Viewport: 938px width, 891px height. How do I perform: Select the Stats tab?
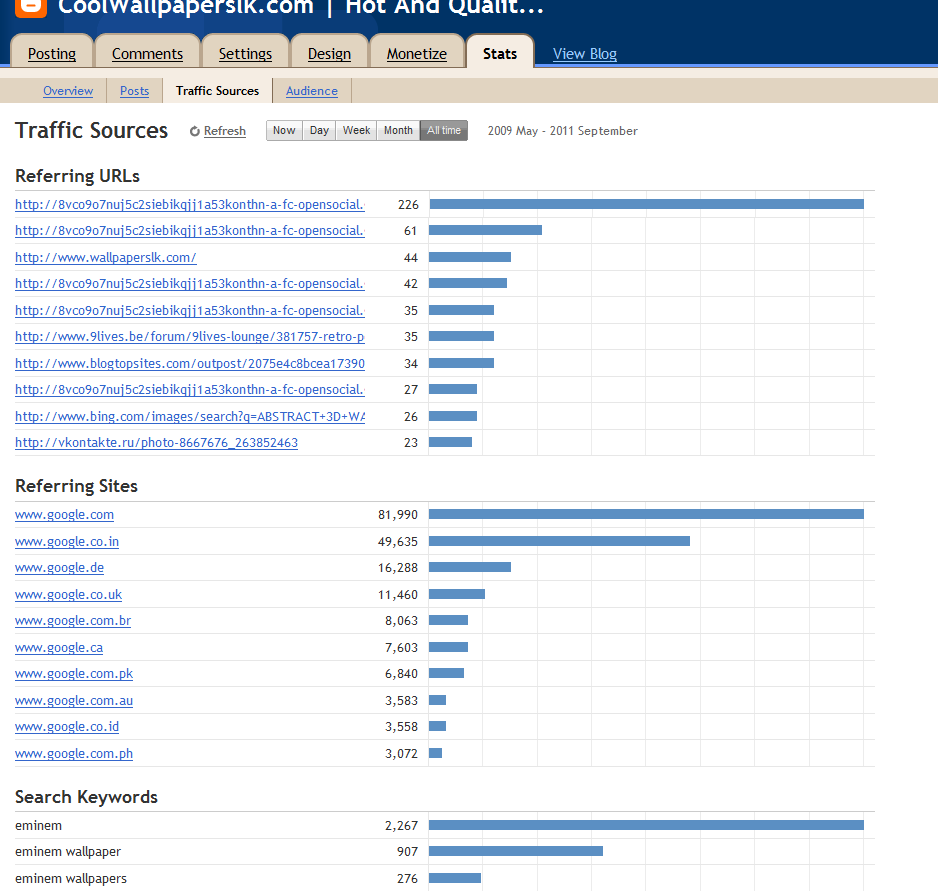point(500,54)
